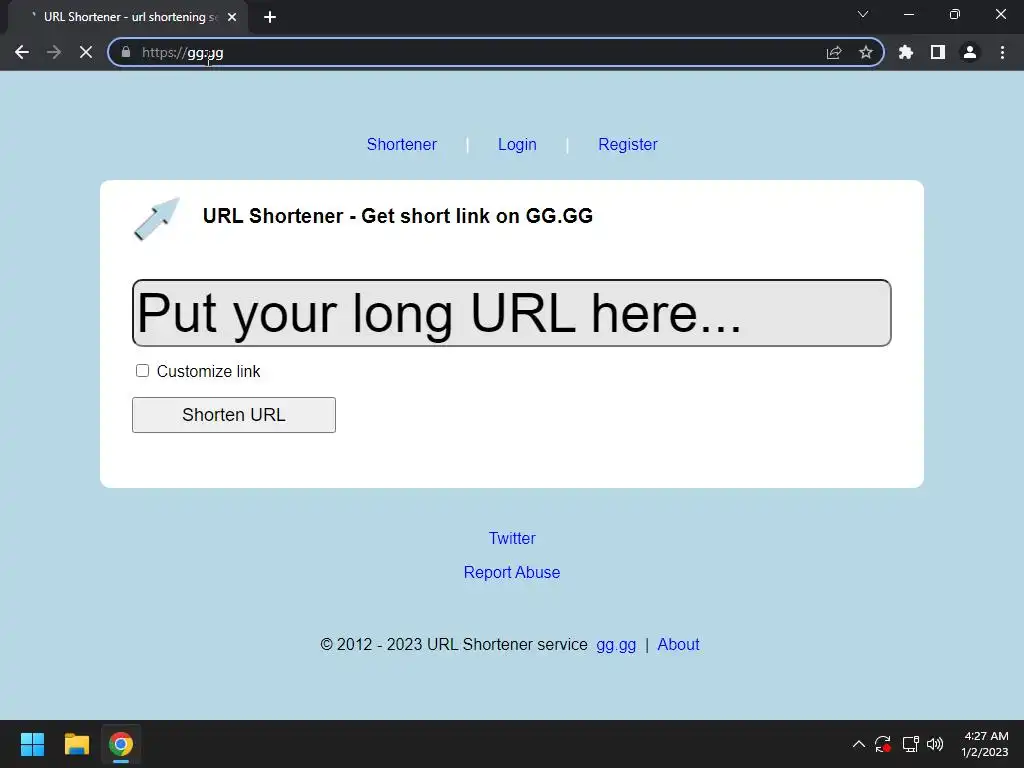Select the Chrome taskbar icon
Screen dimensions: 1024x768
point(121,744)
